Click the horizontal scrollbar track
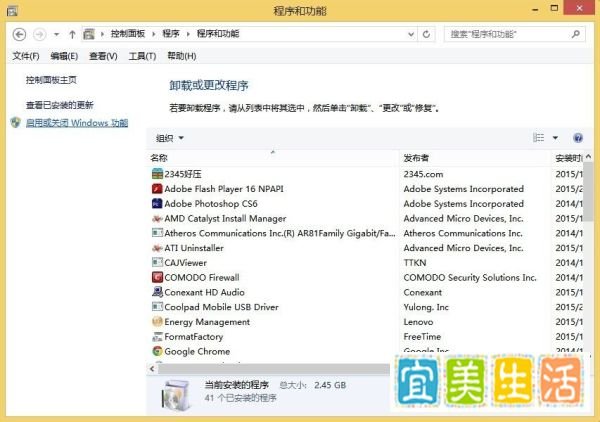600x422 pixels. click(274, 368)
